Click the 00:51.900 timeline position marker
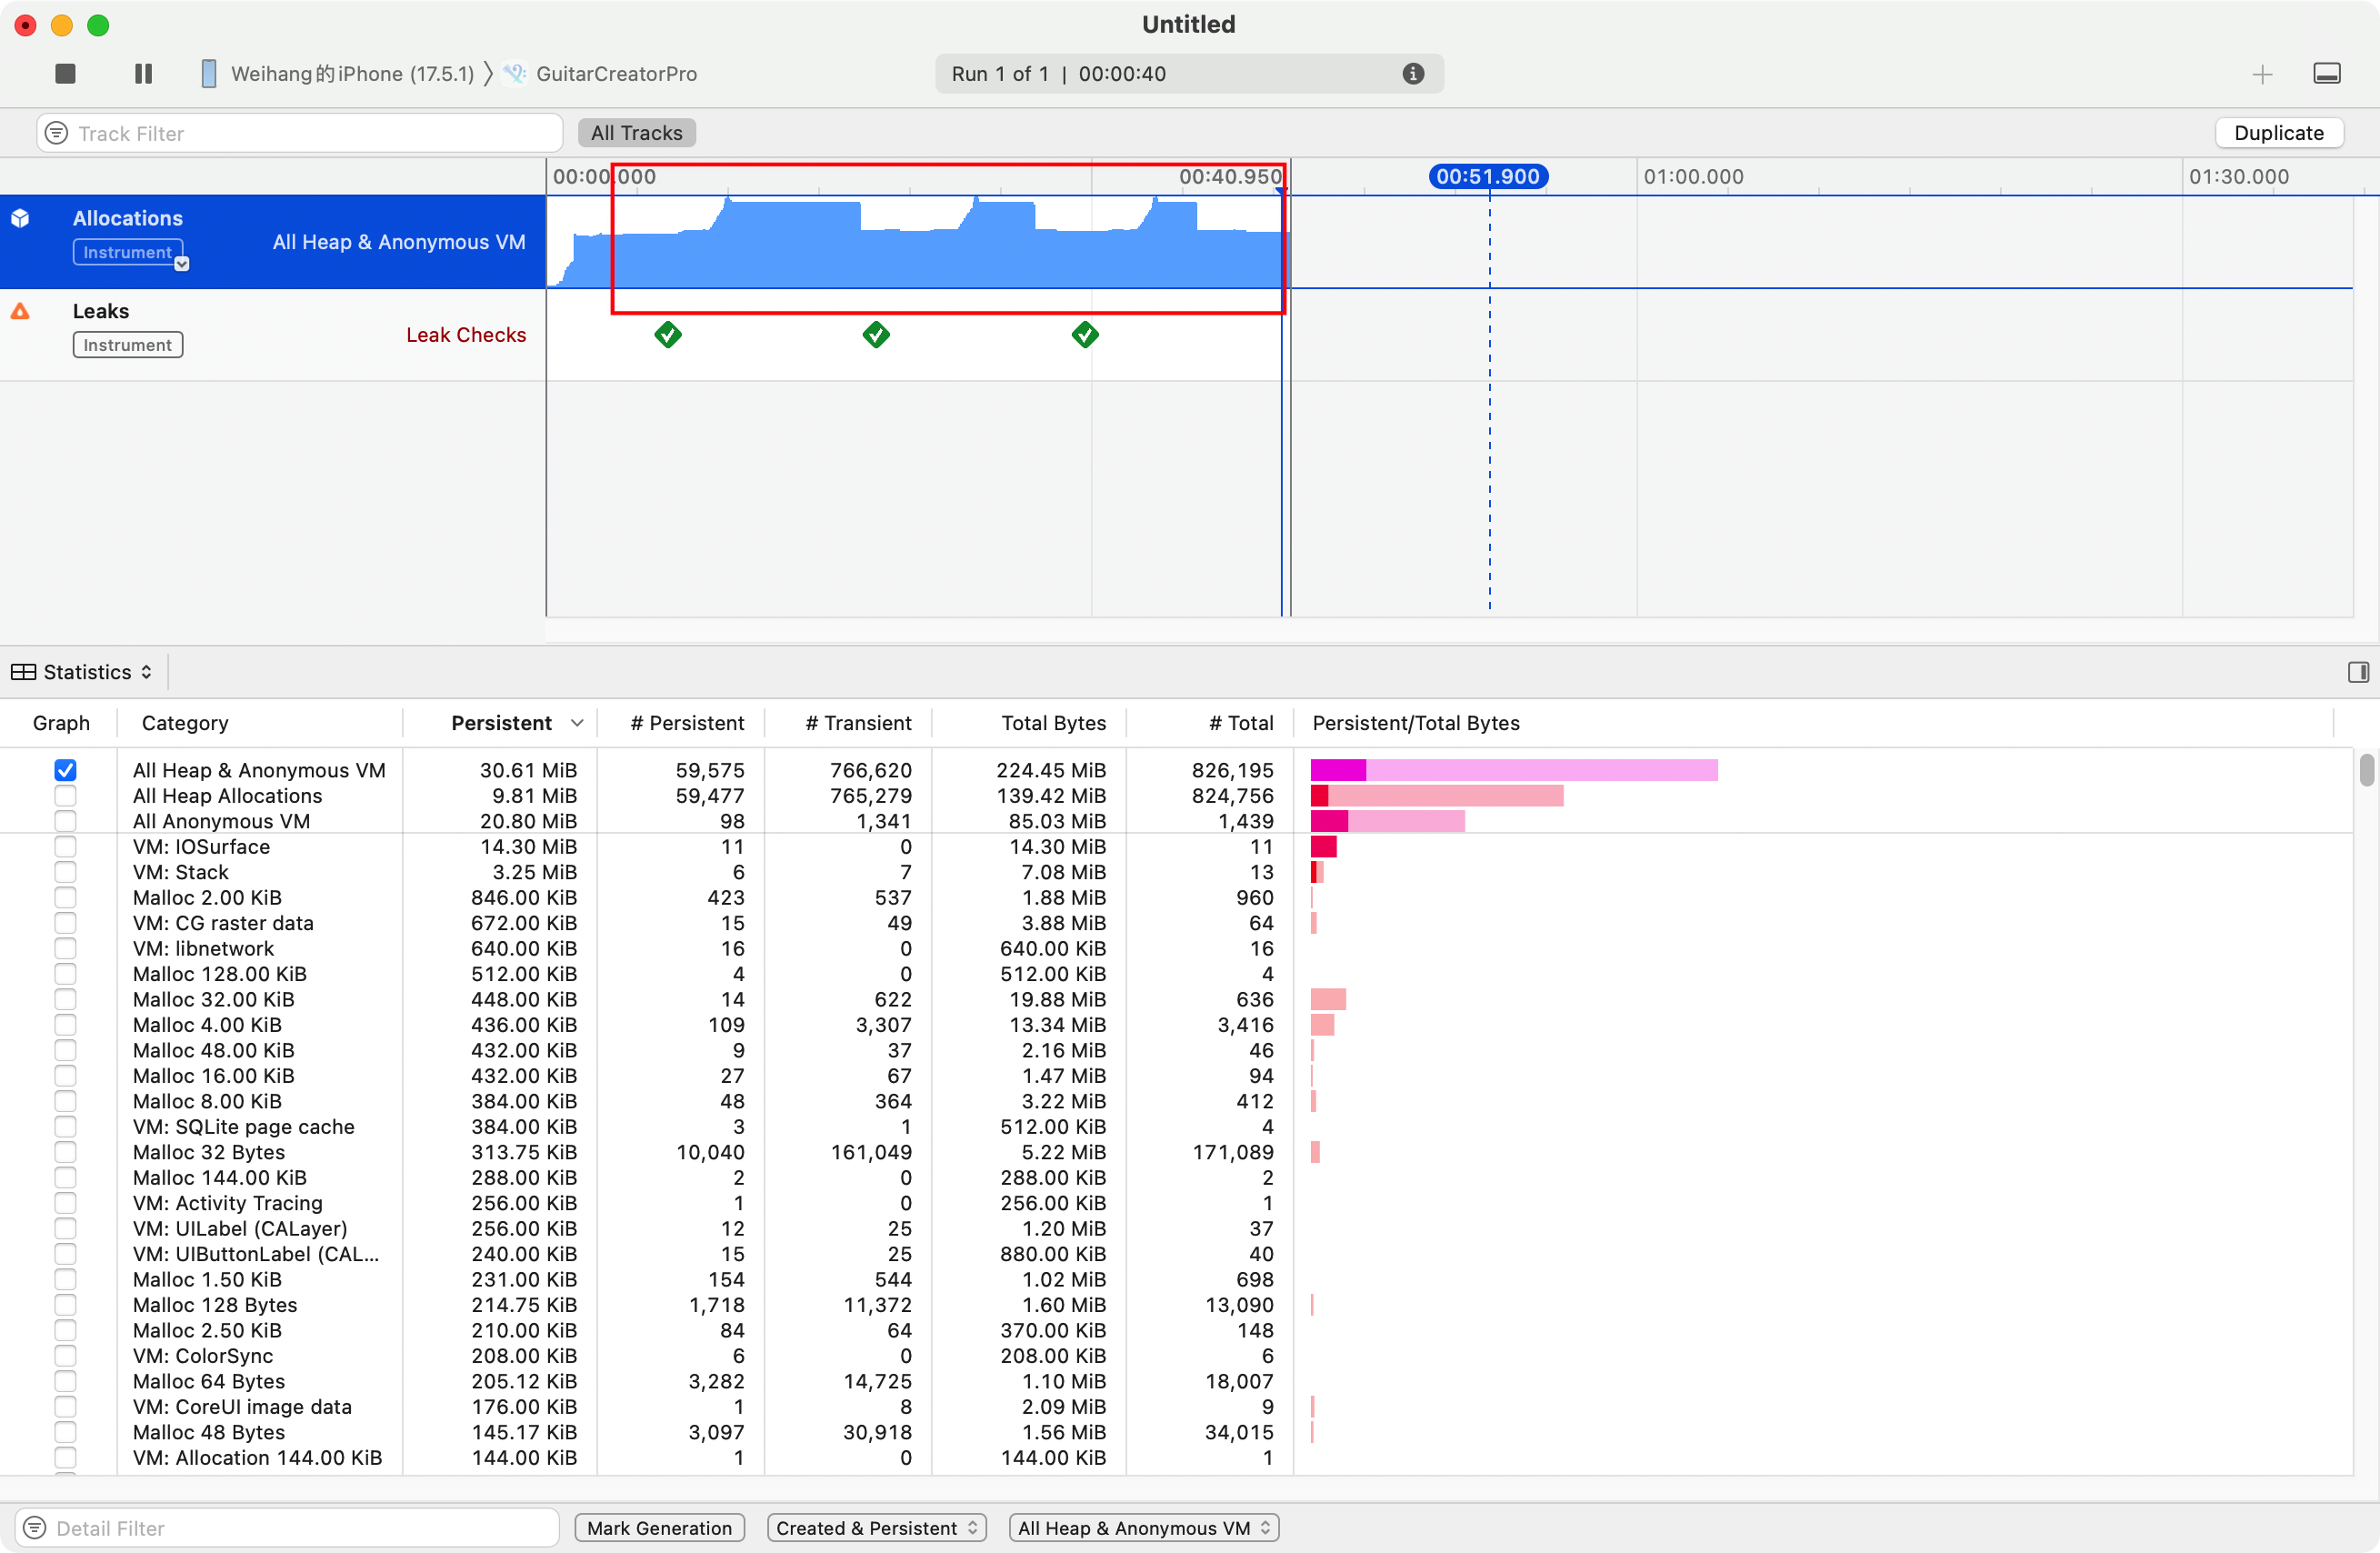Viewport: 2380px width, 1553px height. coord(1488,177)
